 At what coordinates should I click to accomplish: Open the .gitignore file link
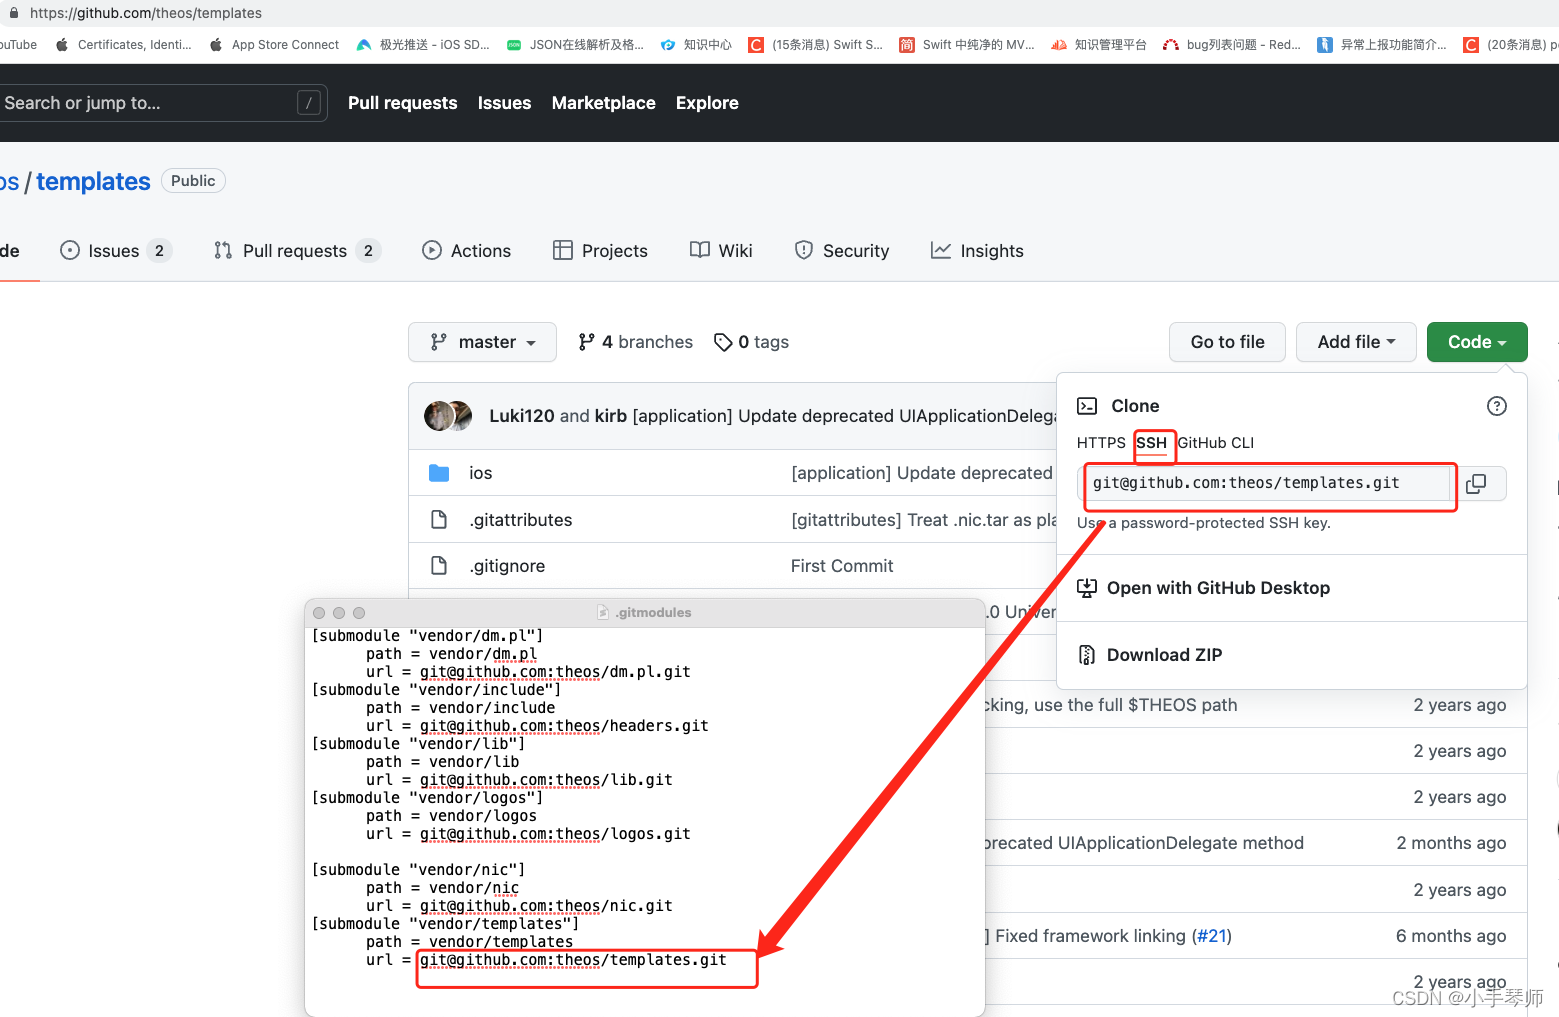click(x=507, y=566)
